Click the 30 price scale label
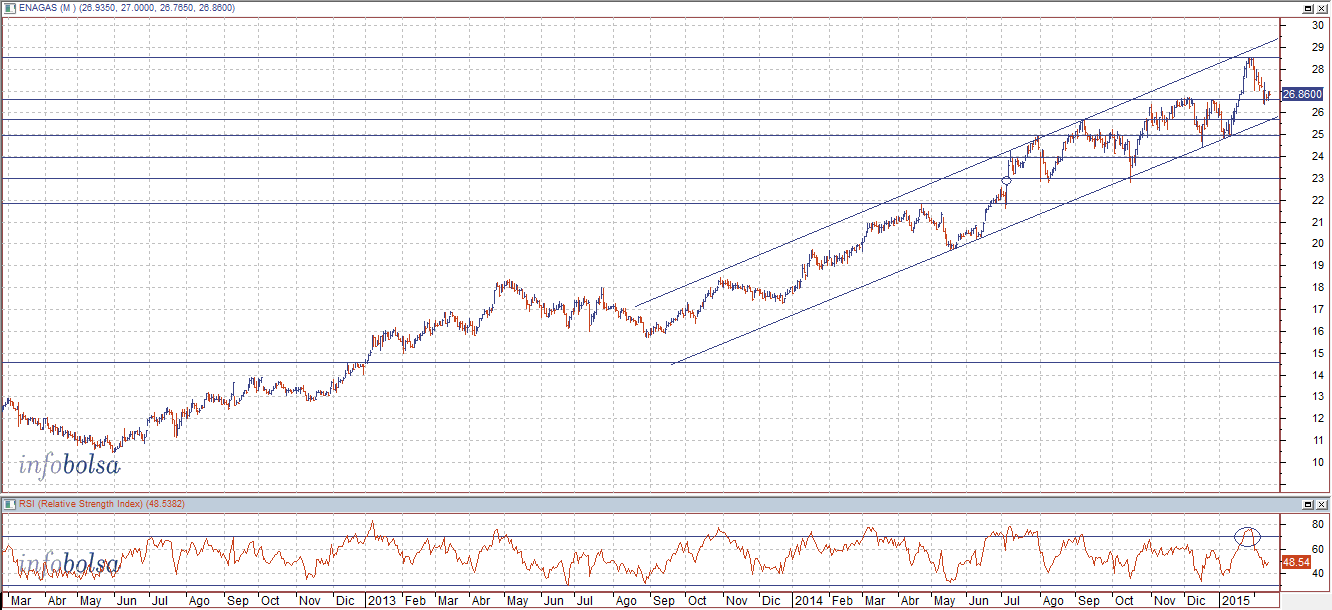 coord(1318,25)
